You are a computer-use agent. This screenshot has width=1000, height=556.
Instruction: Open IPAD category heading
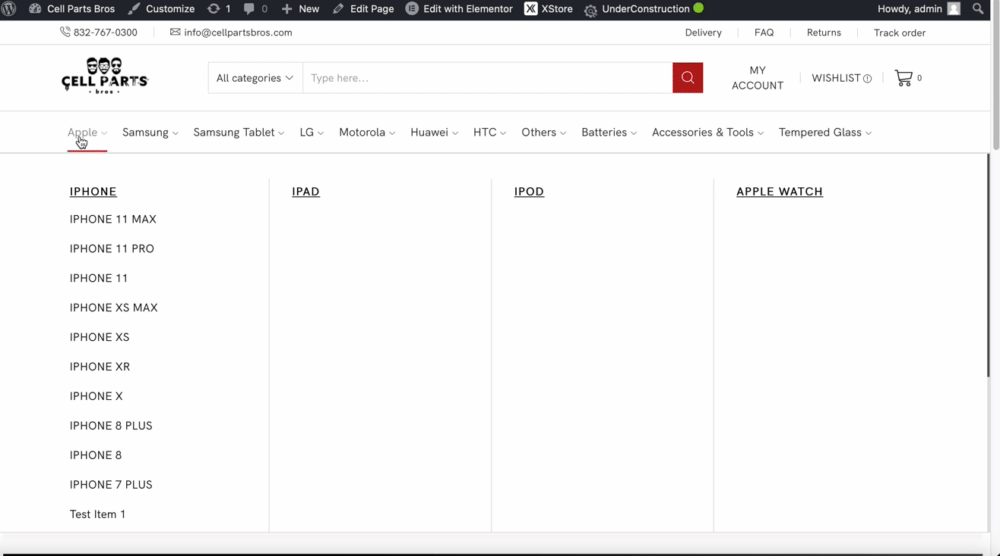[x=305, y=191]
